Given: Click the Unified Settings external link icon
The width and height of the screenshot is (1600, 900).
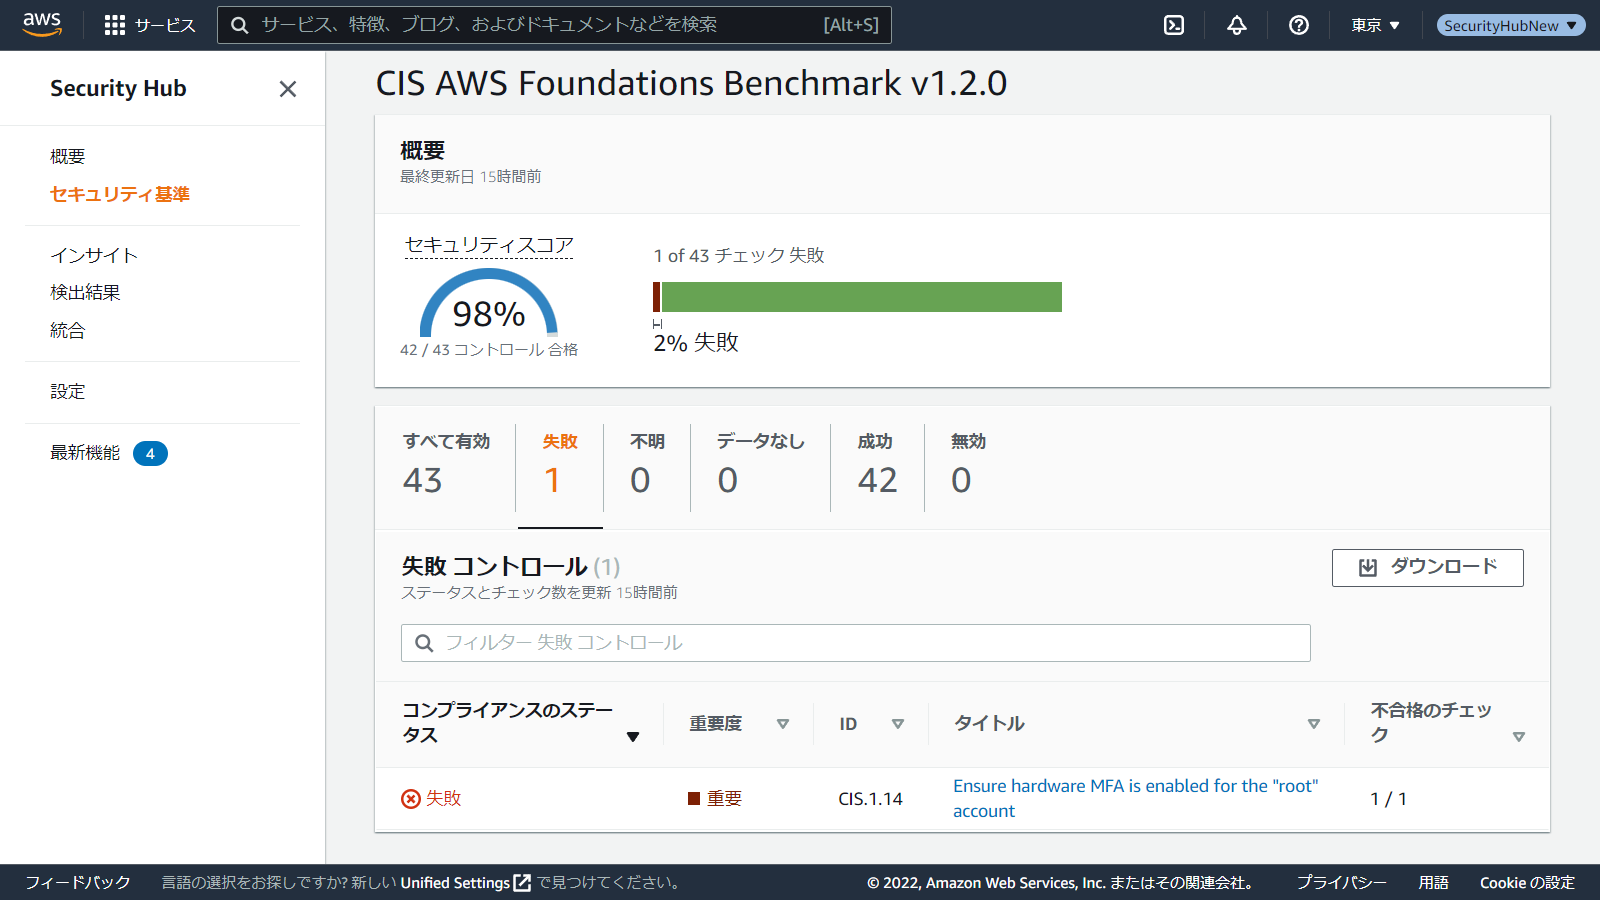Looking at the screenshot, I should [522, 883].
